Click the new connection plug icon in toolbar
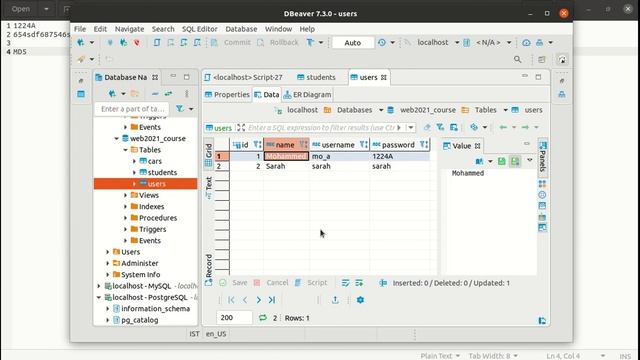 point(81,42)
